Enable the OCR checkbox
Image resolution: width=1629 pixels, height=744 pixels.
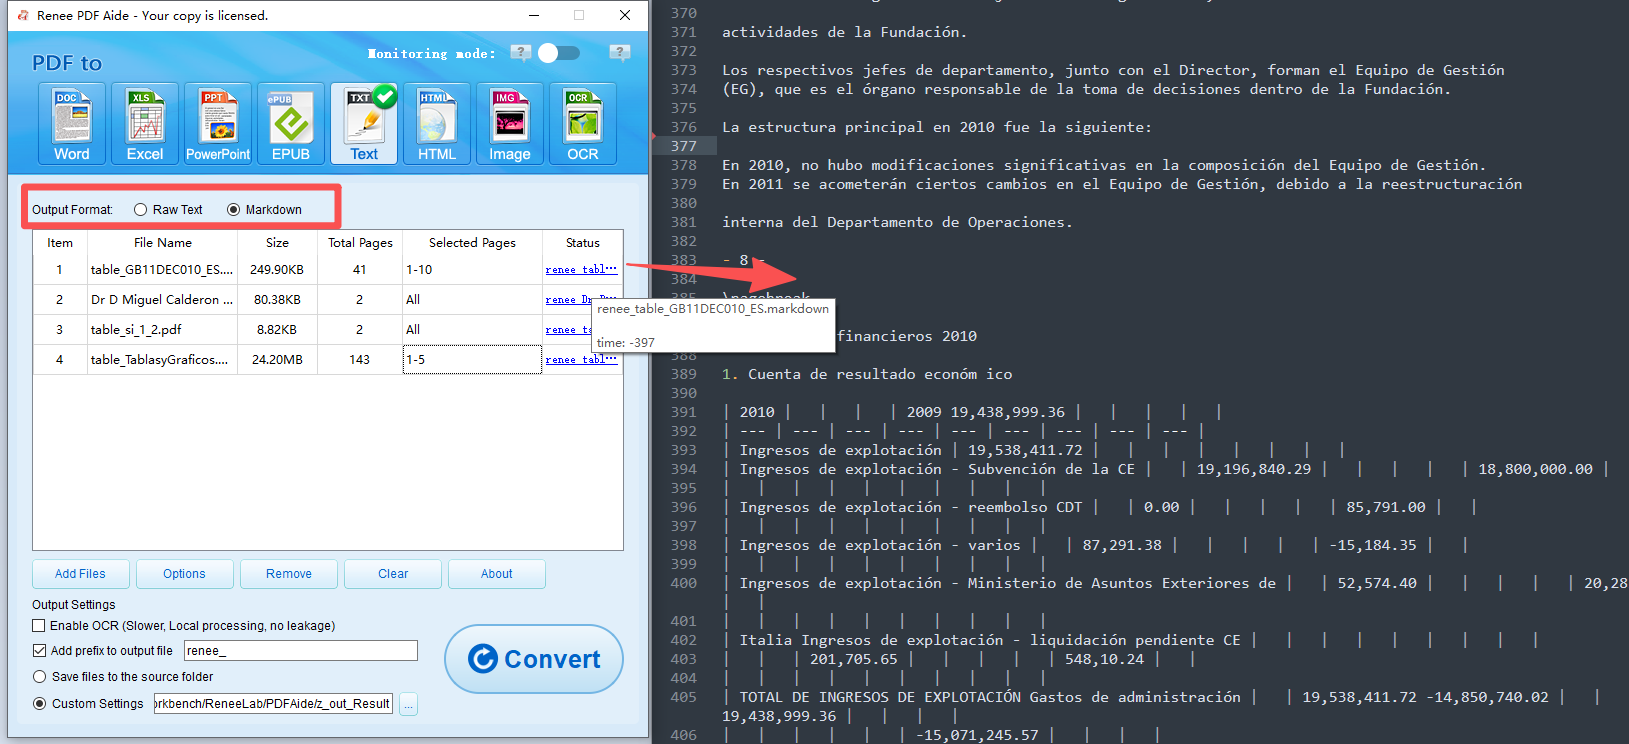[39, 626]
